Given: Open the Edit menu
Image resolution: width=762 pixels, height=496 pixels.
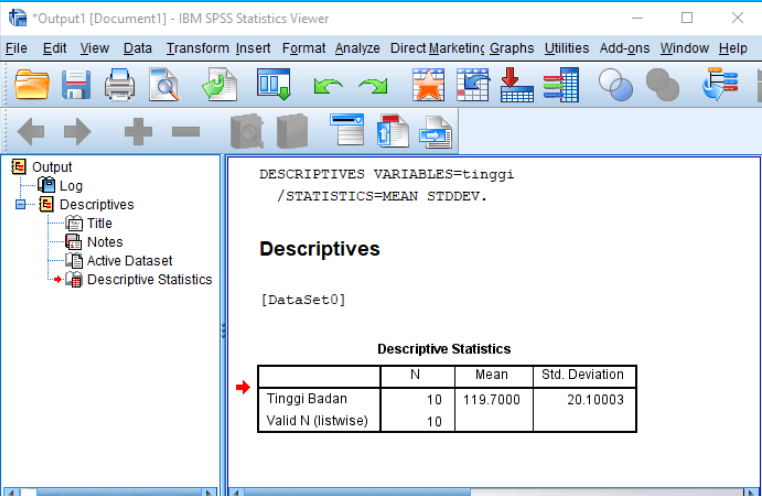Looking at the screenshot, I should [x=54, y=48].
